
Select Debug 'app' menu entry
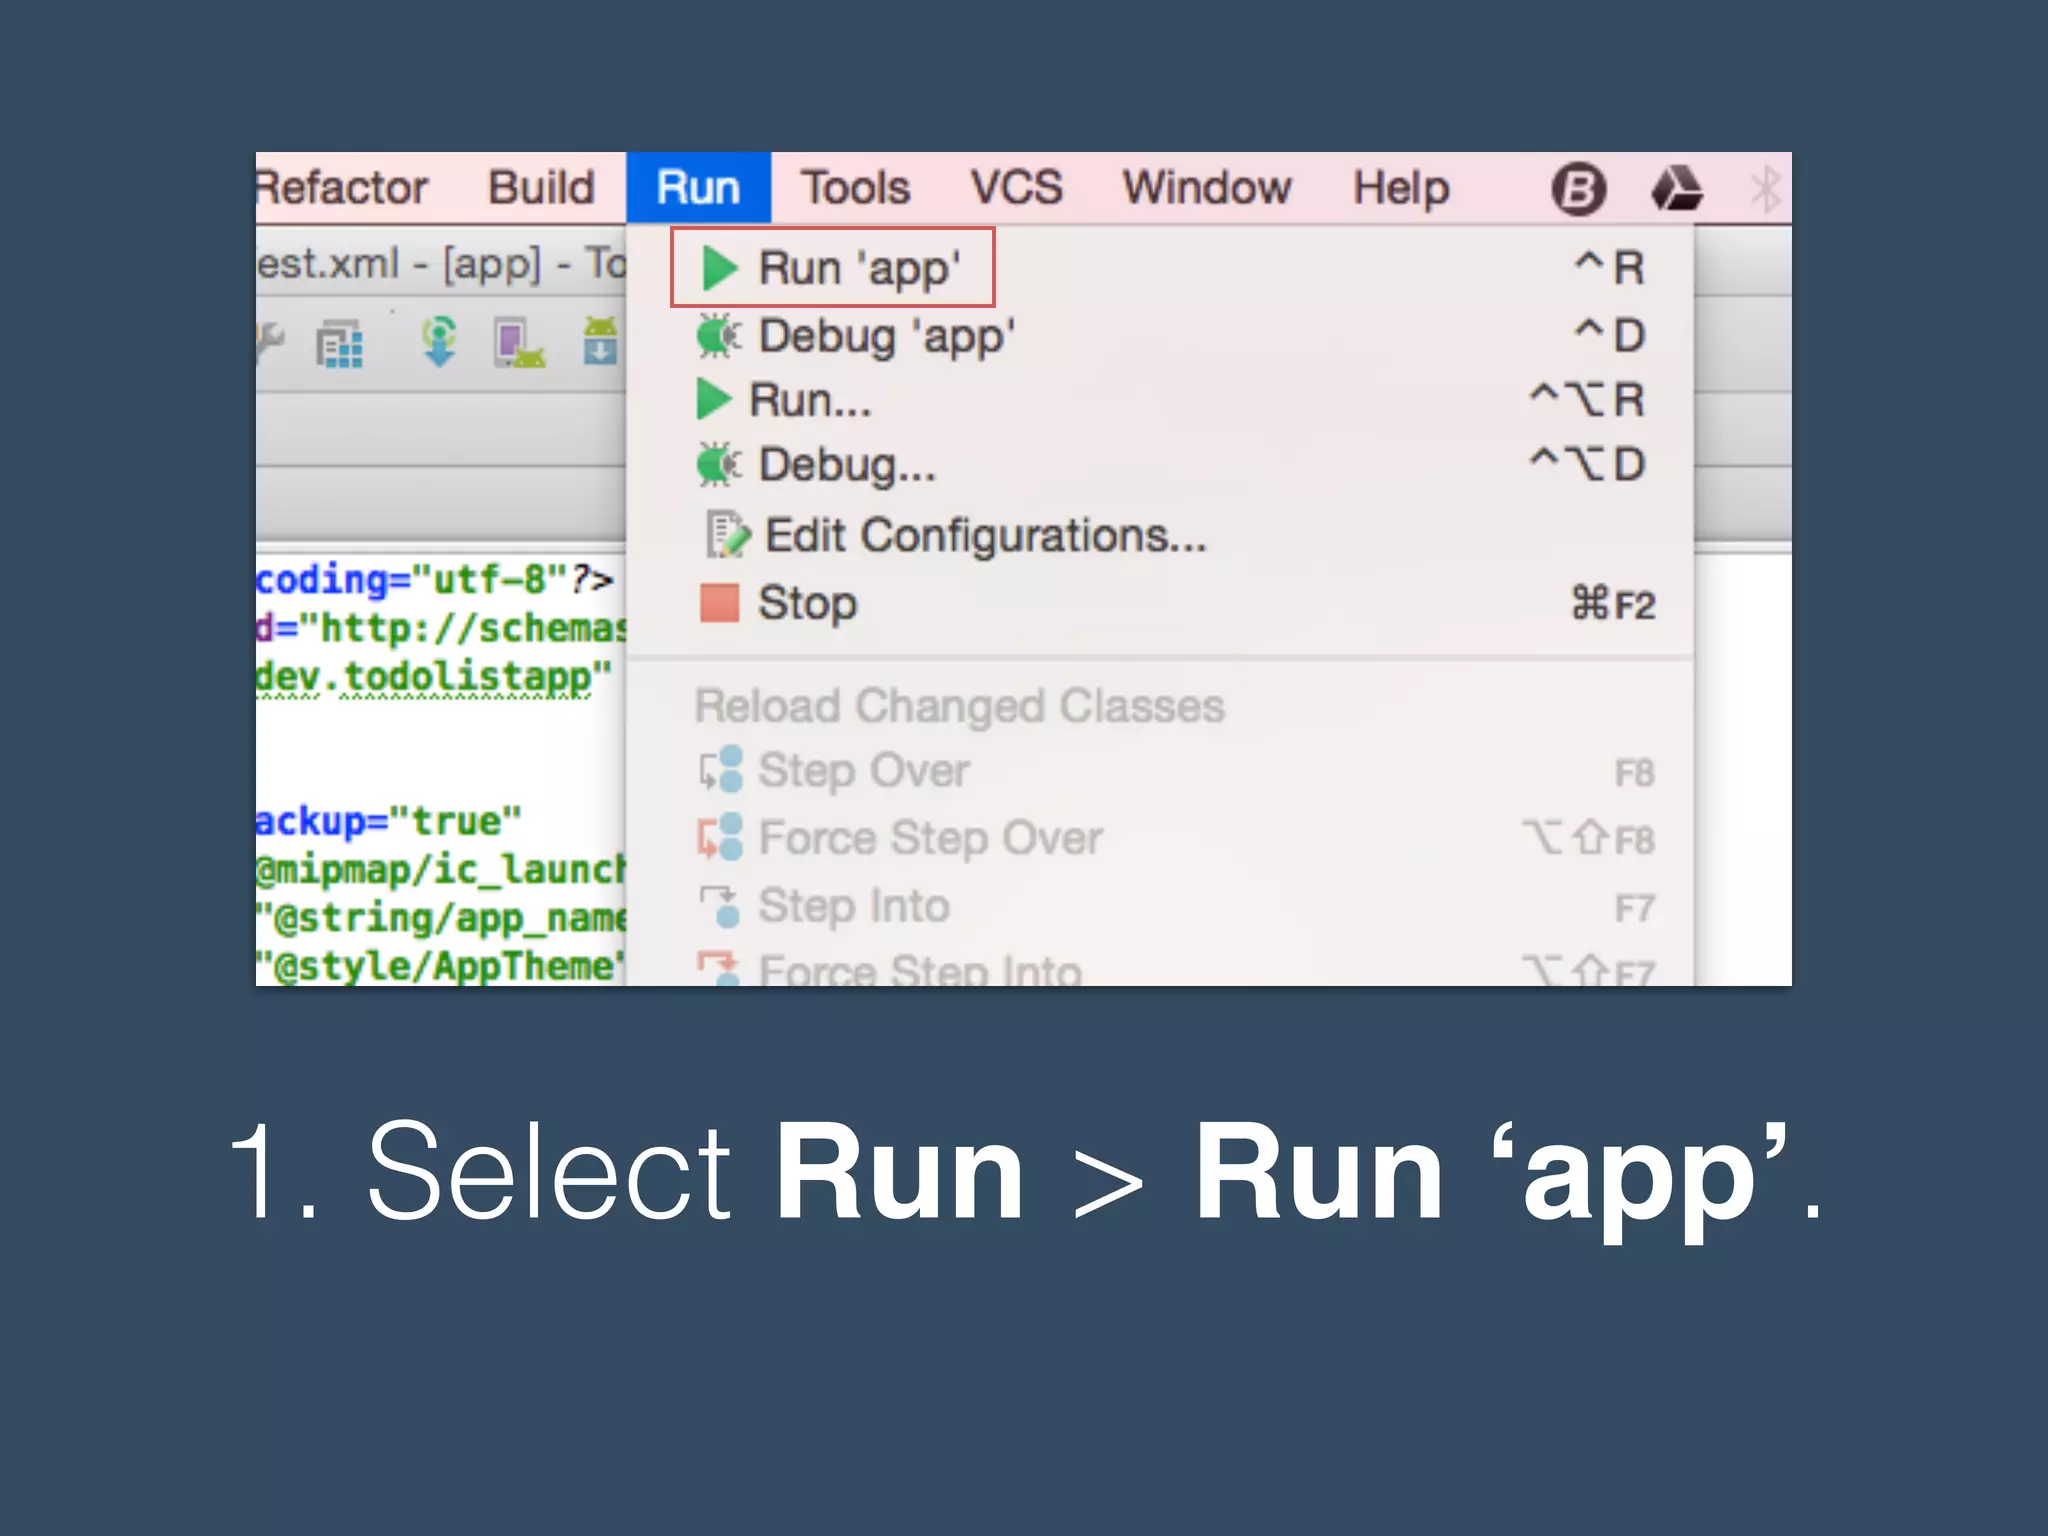click(1160, 336)
